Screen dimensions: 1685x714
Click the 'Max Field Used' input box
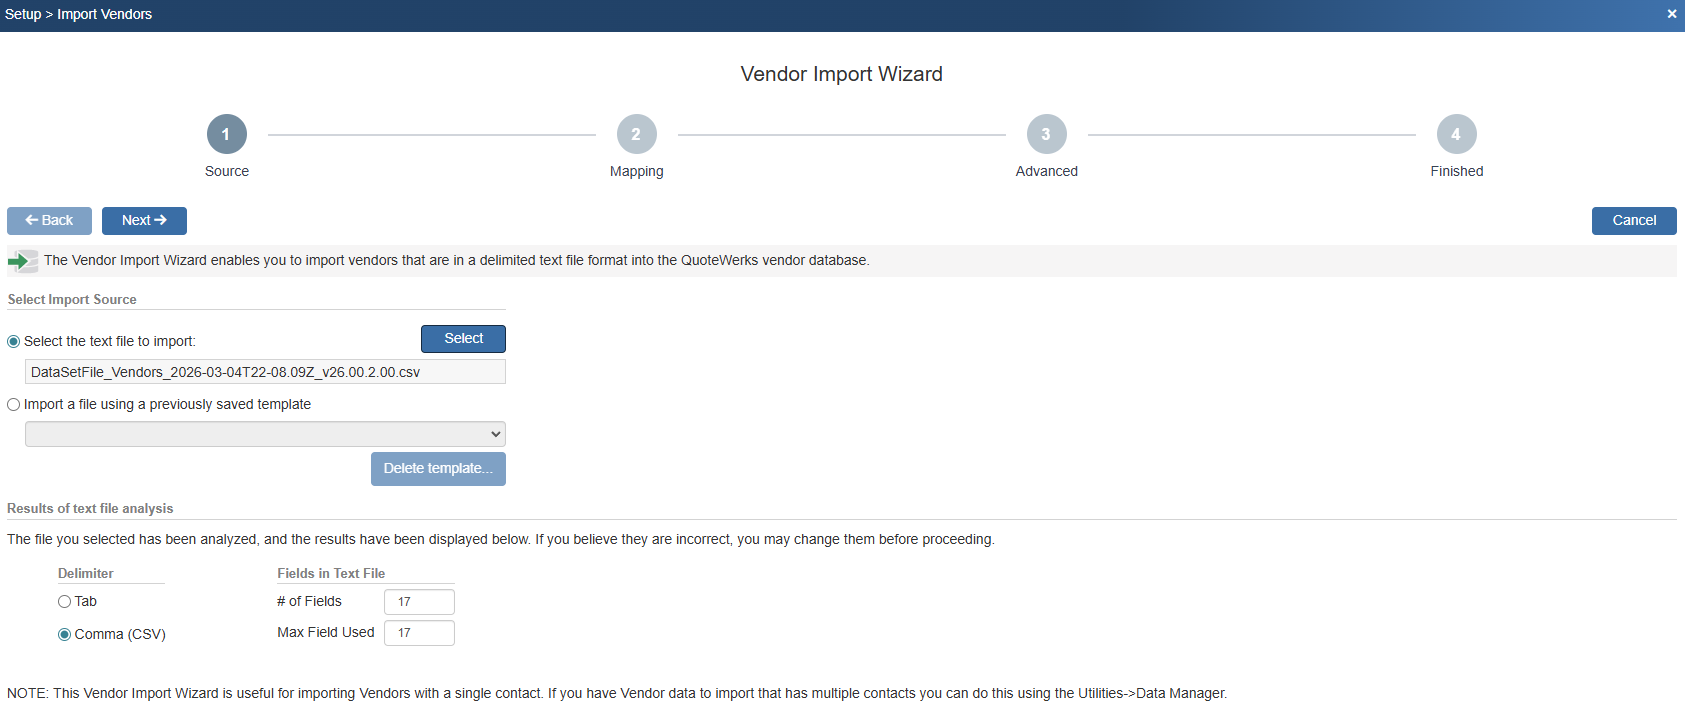(419, 633)
